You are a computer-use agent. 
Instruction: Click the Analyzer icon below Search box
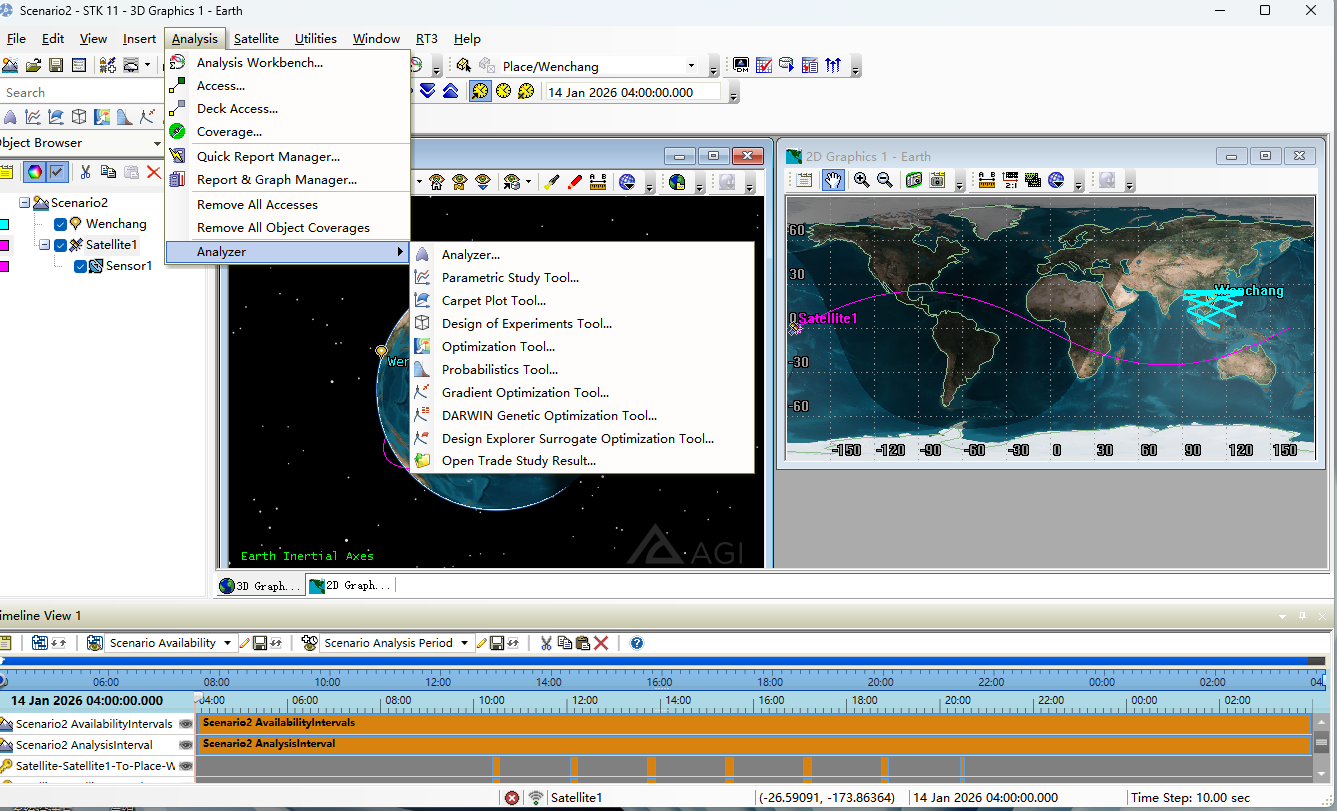pos(10,117)
